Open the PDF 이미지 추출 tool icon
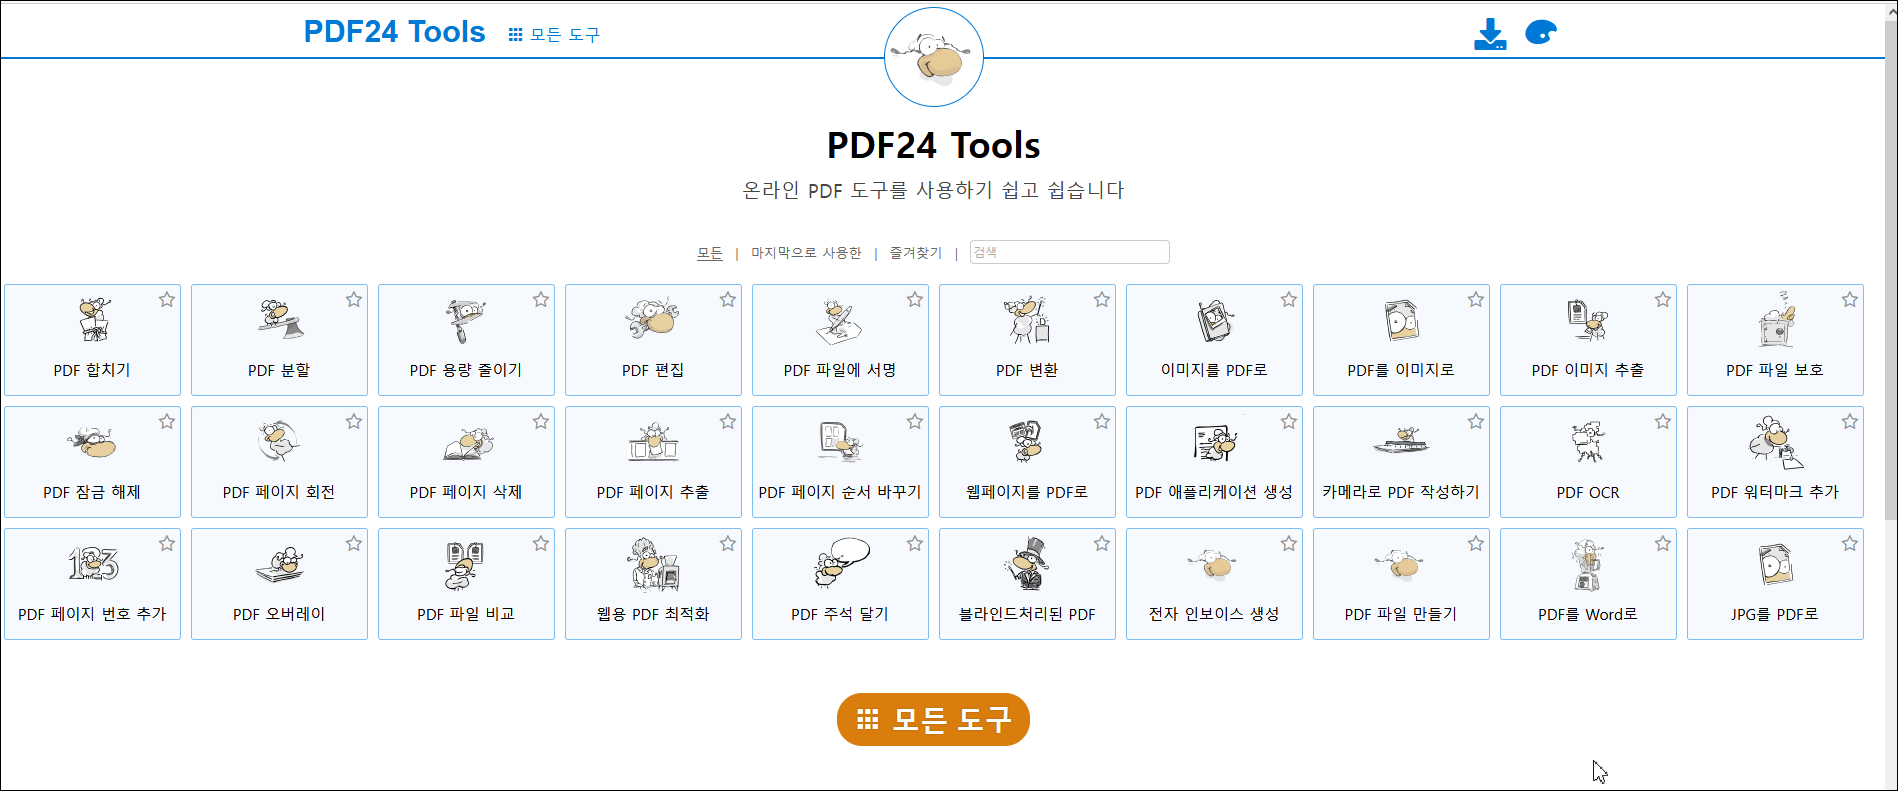This screenshot has width=1898, height=791. pyautogui.click(x=1588, y=320)
